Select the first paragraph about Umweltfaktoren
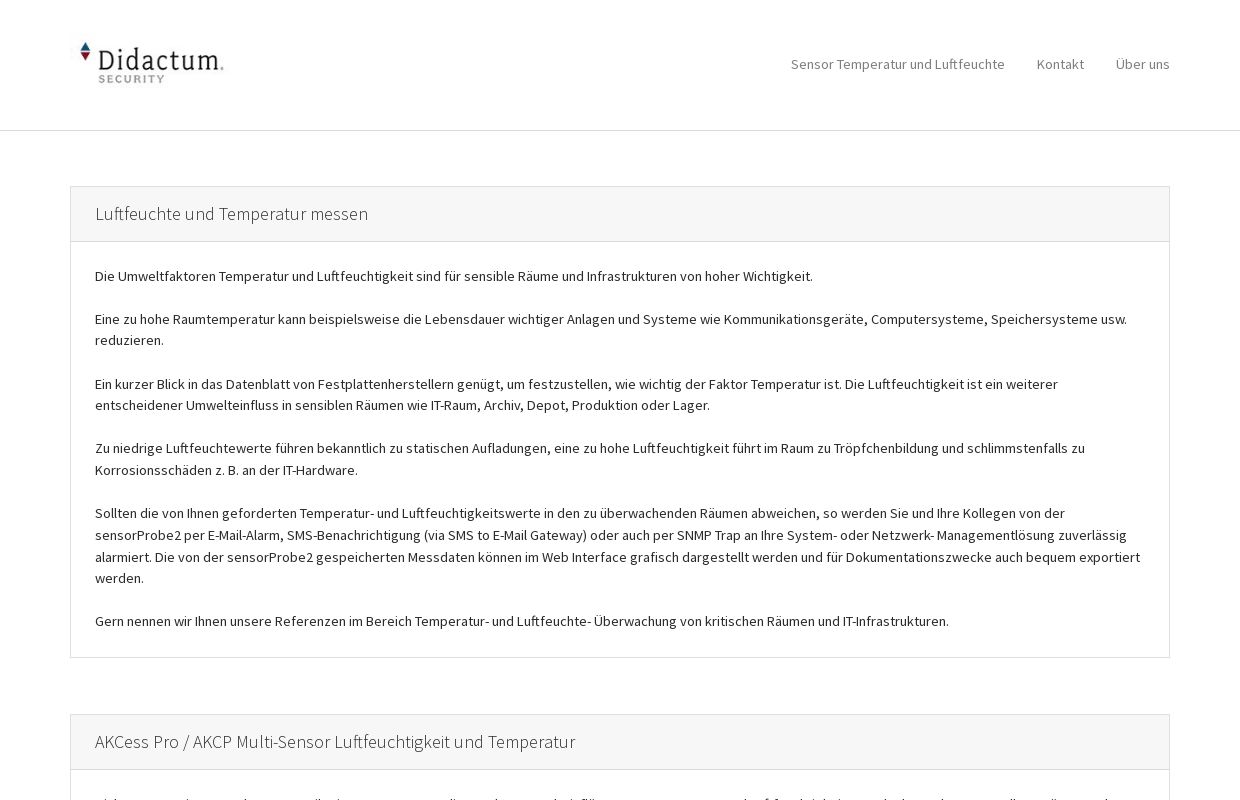Screen dimensions: 1240x800 tap(454, 276)
